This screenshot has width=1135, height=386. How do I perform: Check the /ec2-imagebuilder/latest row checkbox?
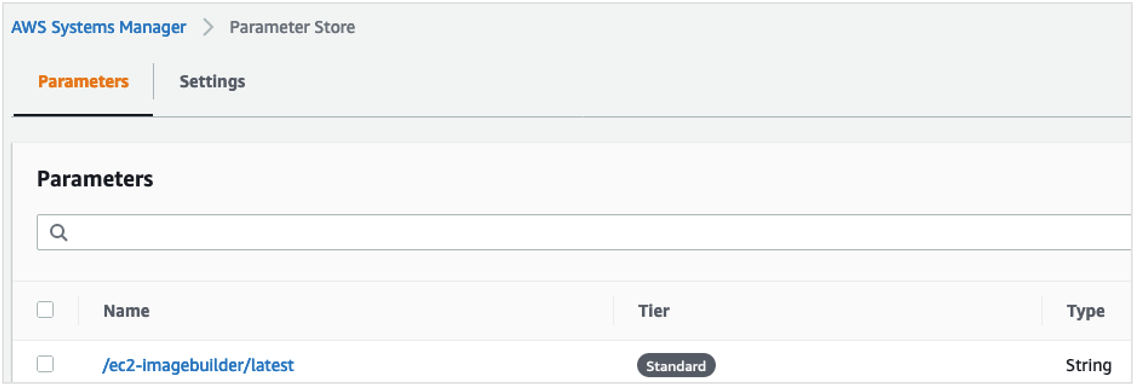(45, 364)
